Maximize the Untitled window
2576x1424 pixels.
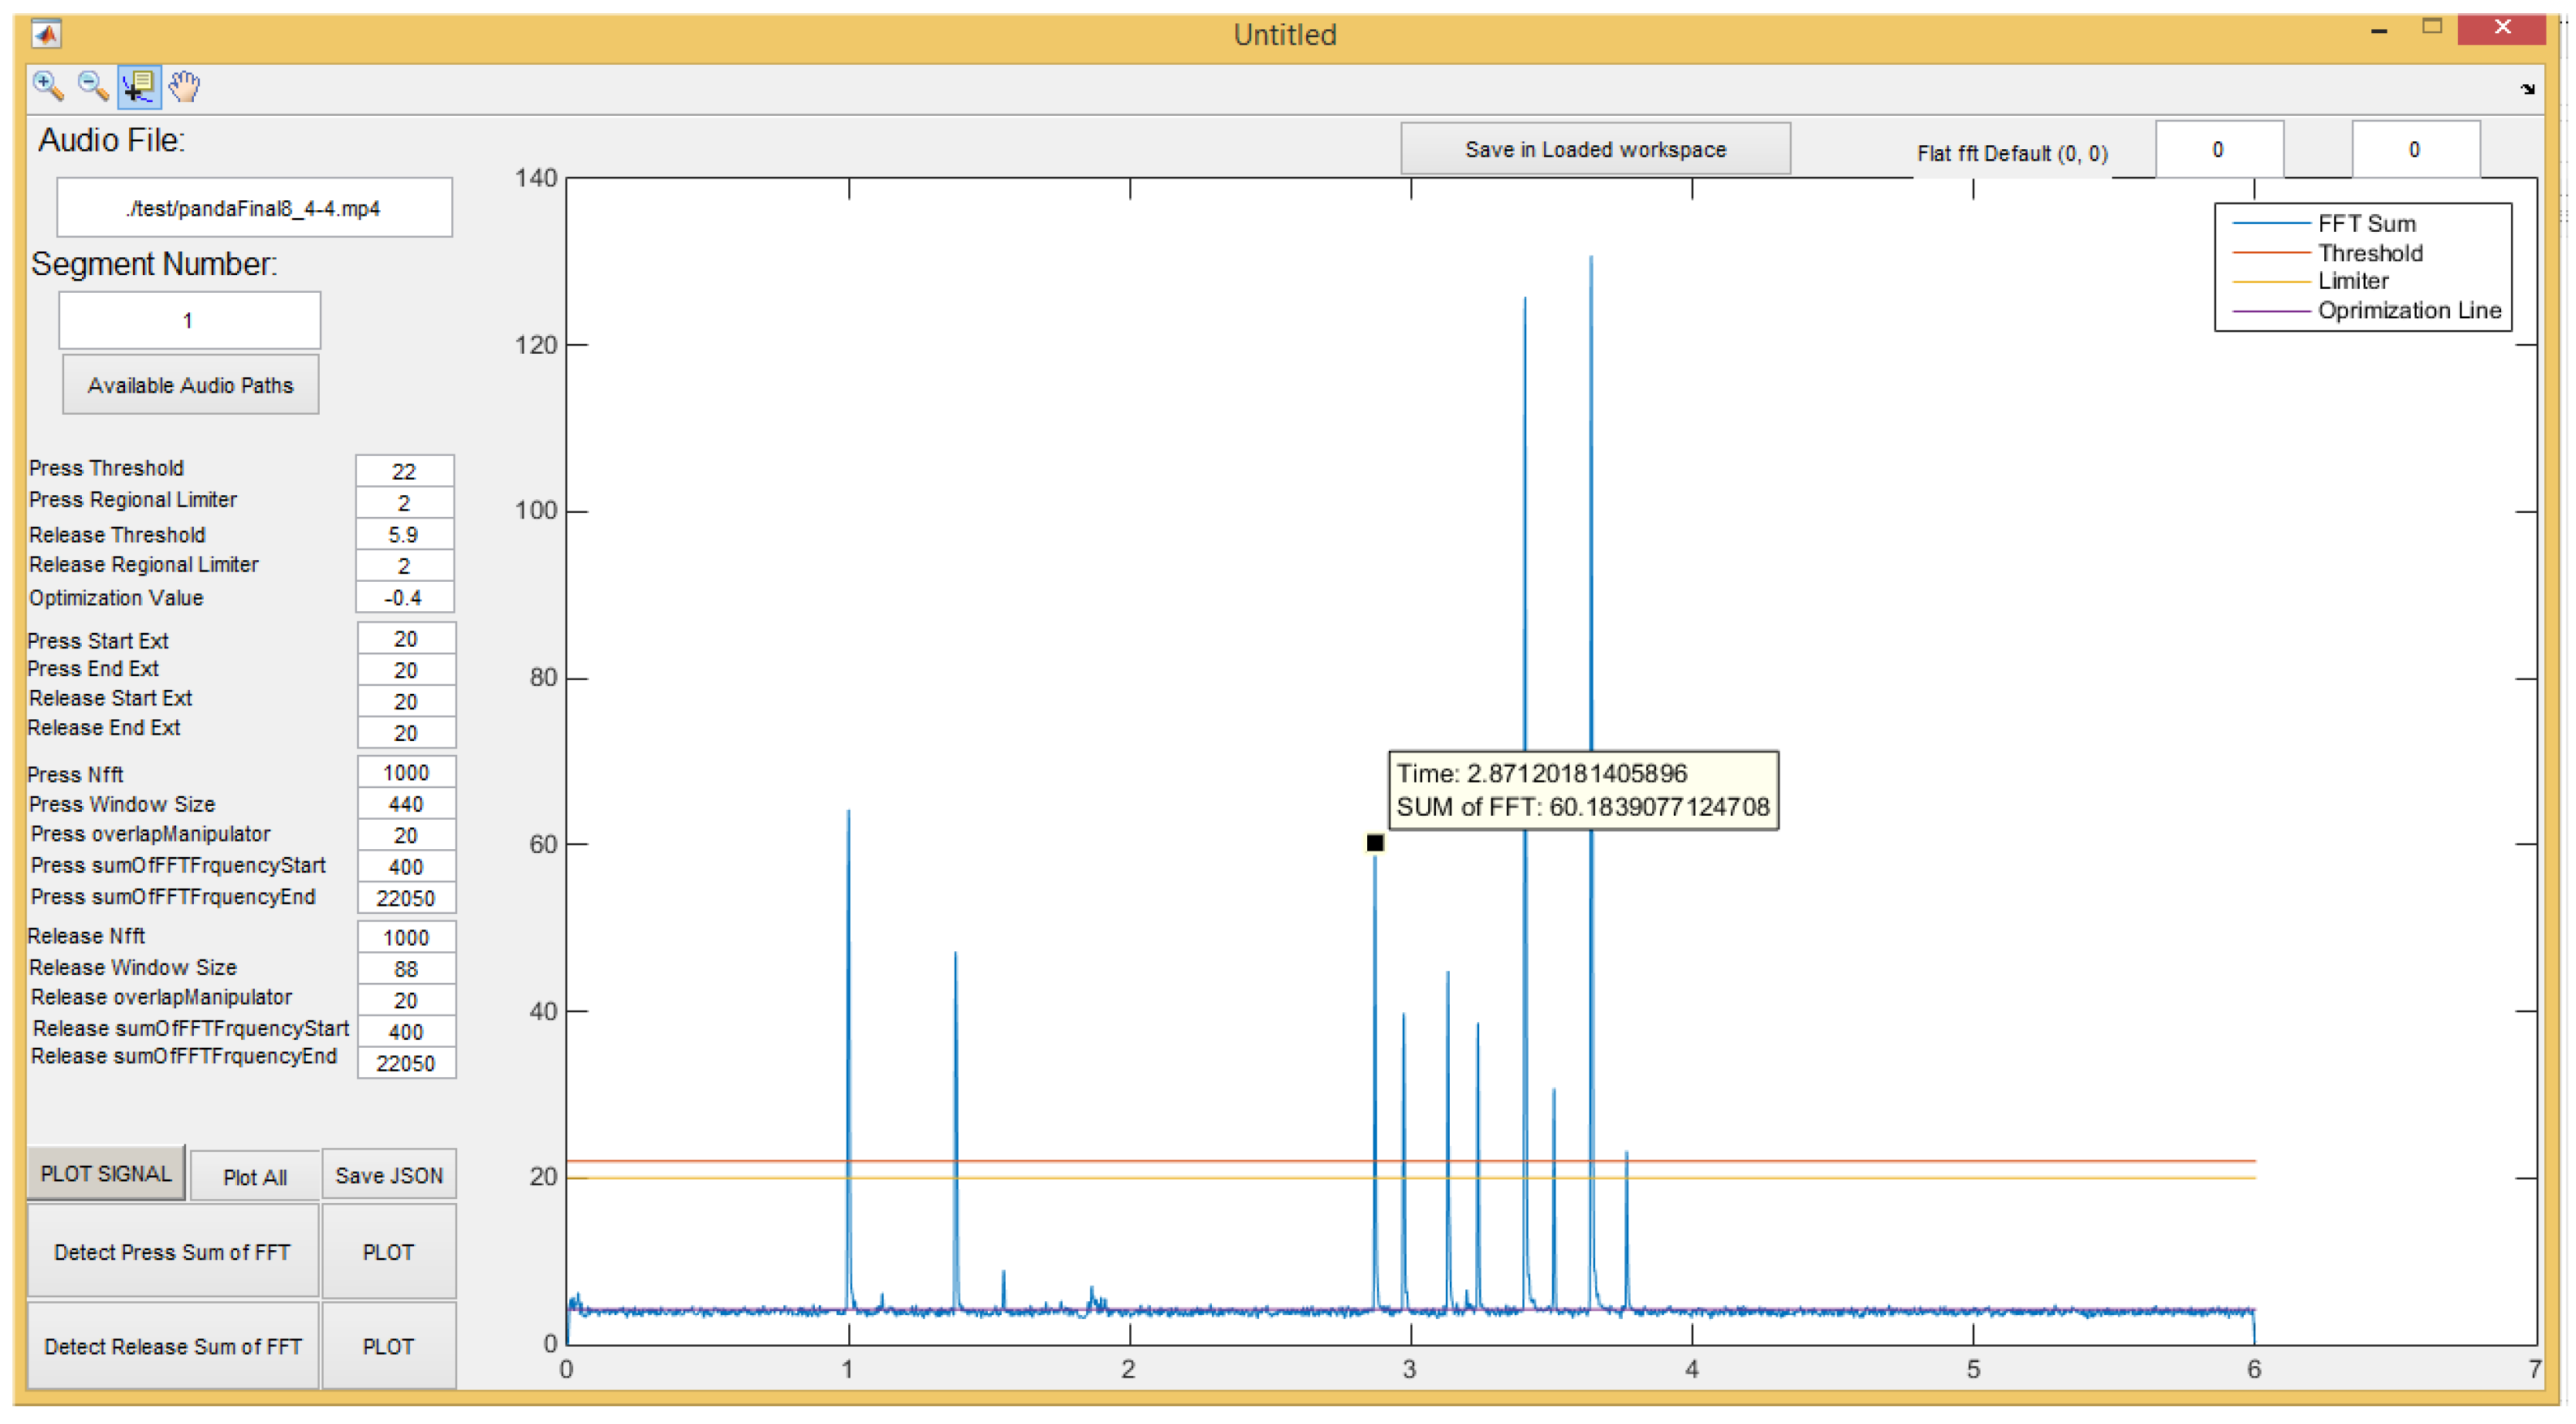pyautogui.click(x=2431, y=28)
